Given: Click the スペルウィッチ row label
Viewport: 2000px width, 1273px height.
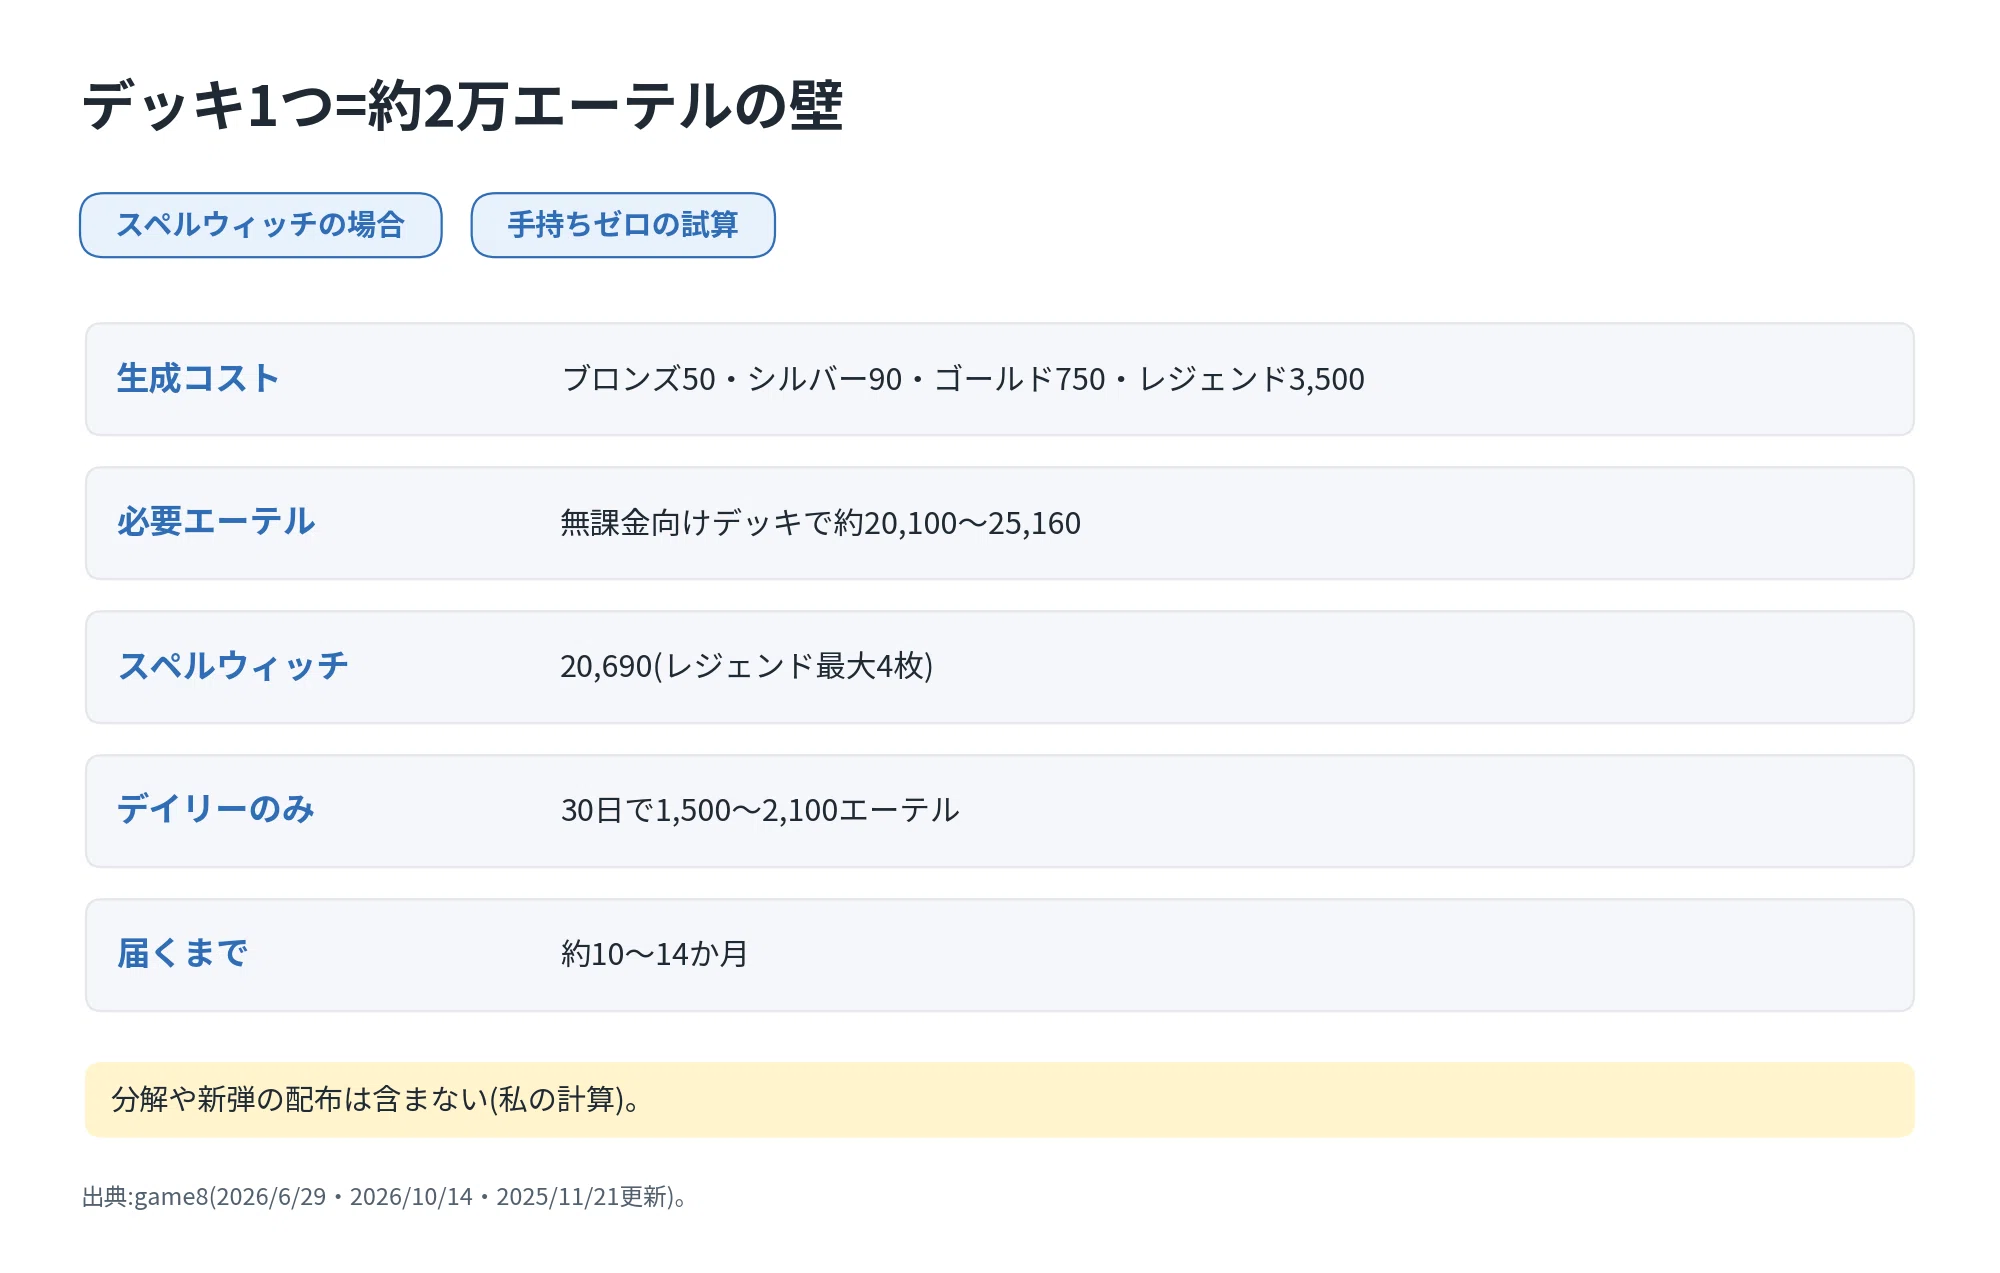Looking at the screenshot, I should click(x=233, y=667).
